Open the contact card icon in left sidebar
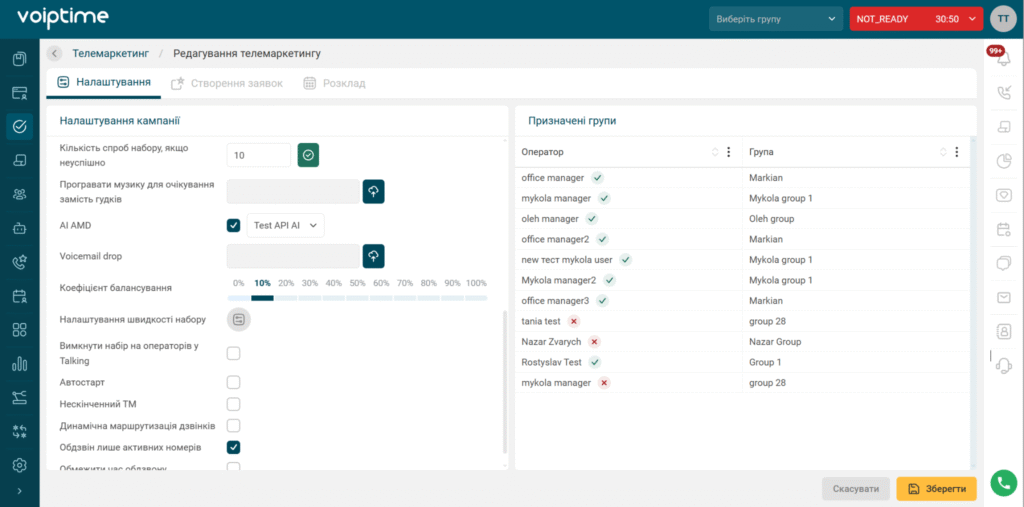Viewport: 1024px width, 507px height. coord(20,93)
